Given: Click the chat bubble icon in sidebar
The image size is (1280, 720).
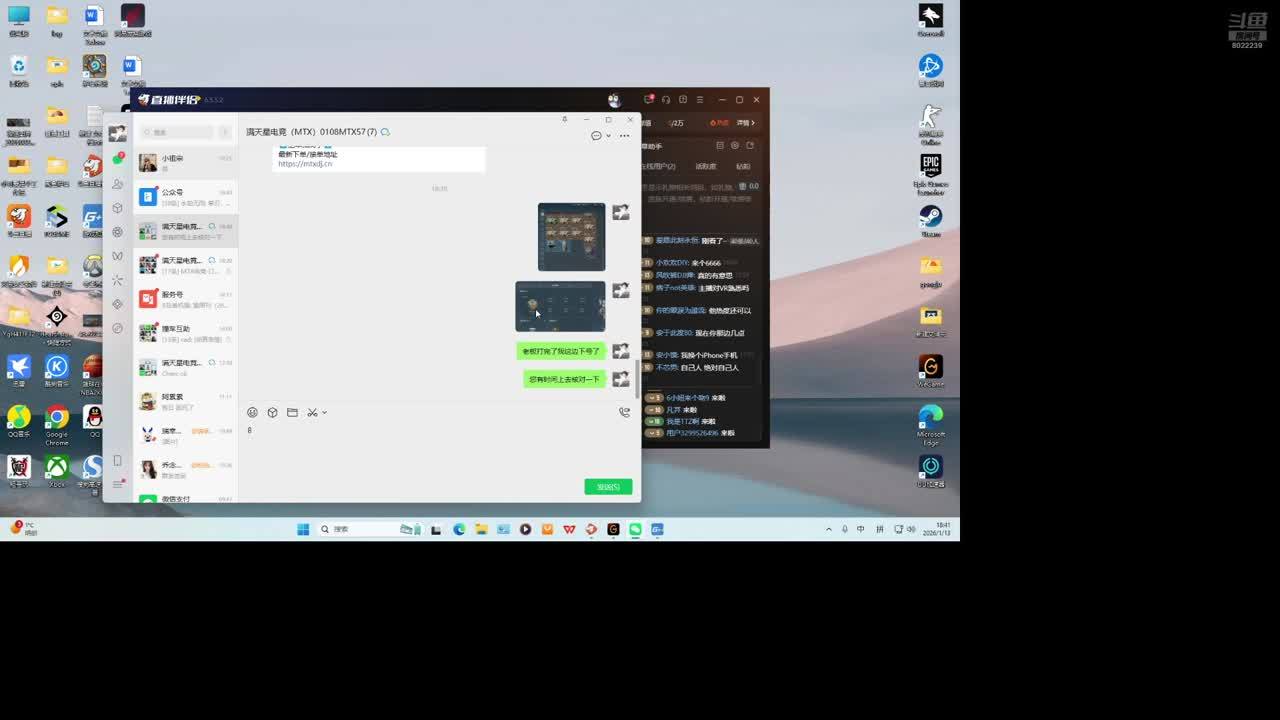Looking at the screenshot, I should tap(117, 159).
